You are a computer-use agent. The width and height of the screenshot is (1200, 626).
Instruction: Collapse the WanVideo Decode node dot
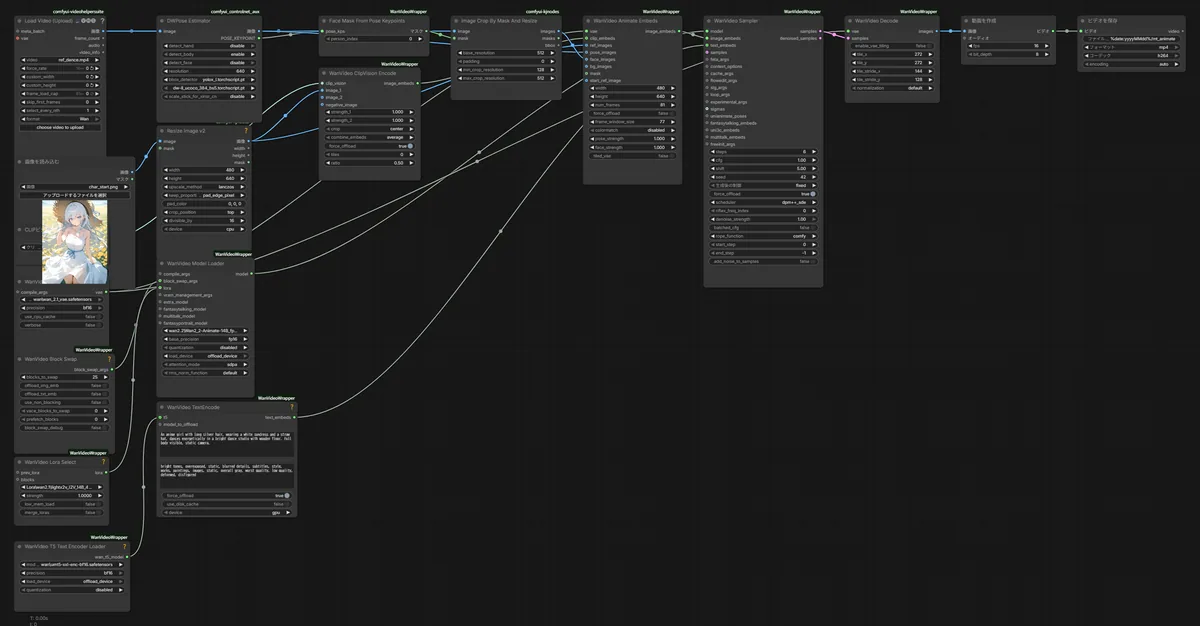coord(850,20)
